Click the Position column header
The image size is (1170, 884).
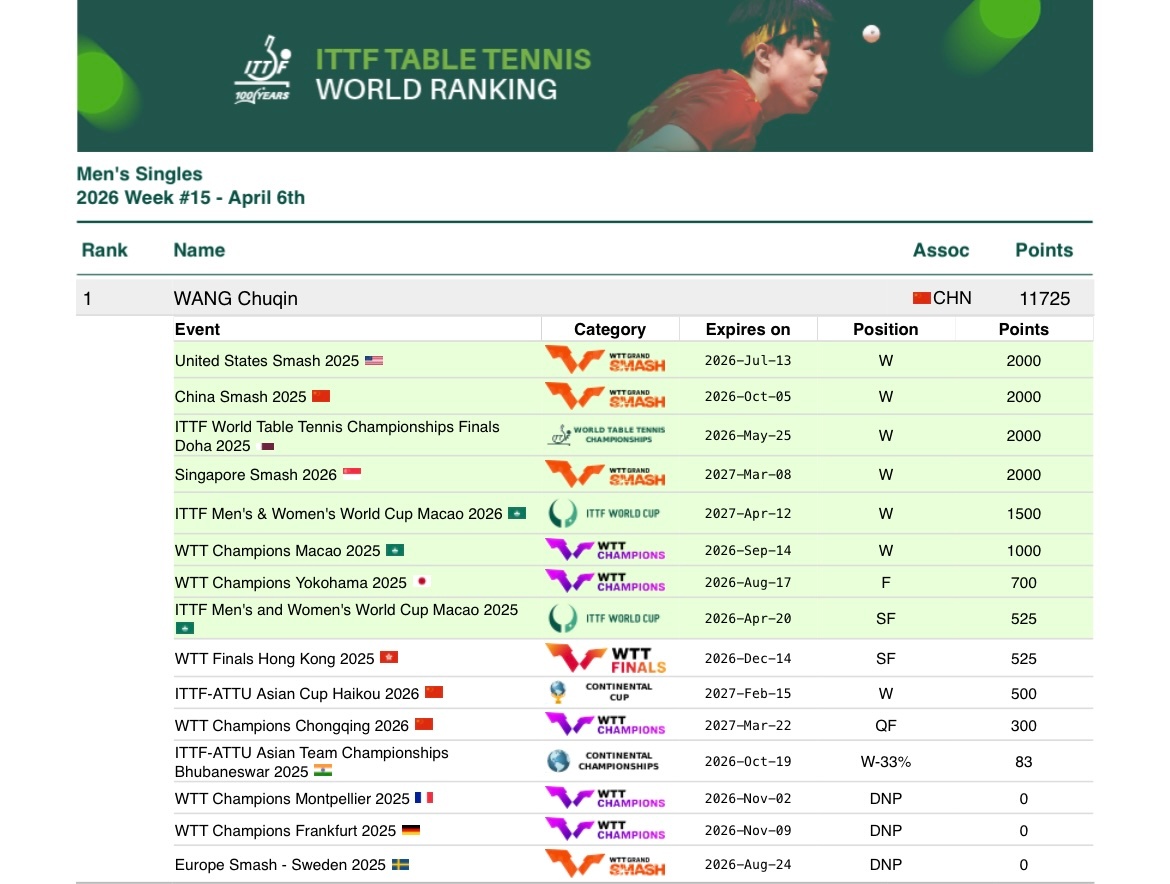click(886, 329)
